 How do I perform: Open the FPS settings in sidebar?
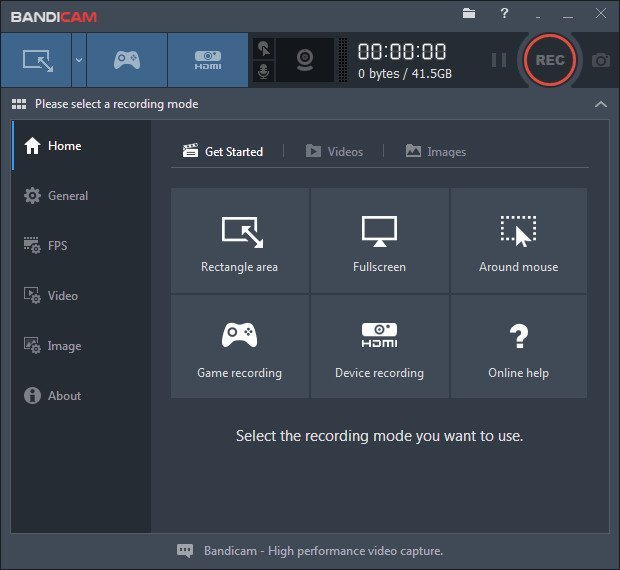pyautogui.click(x=57, y=246)
